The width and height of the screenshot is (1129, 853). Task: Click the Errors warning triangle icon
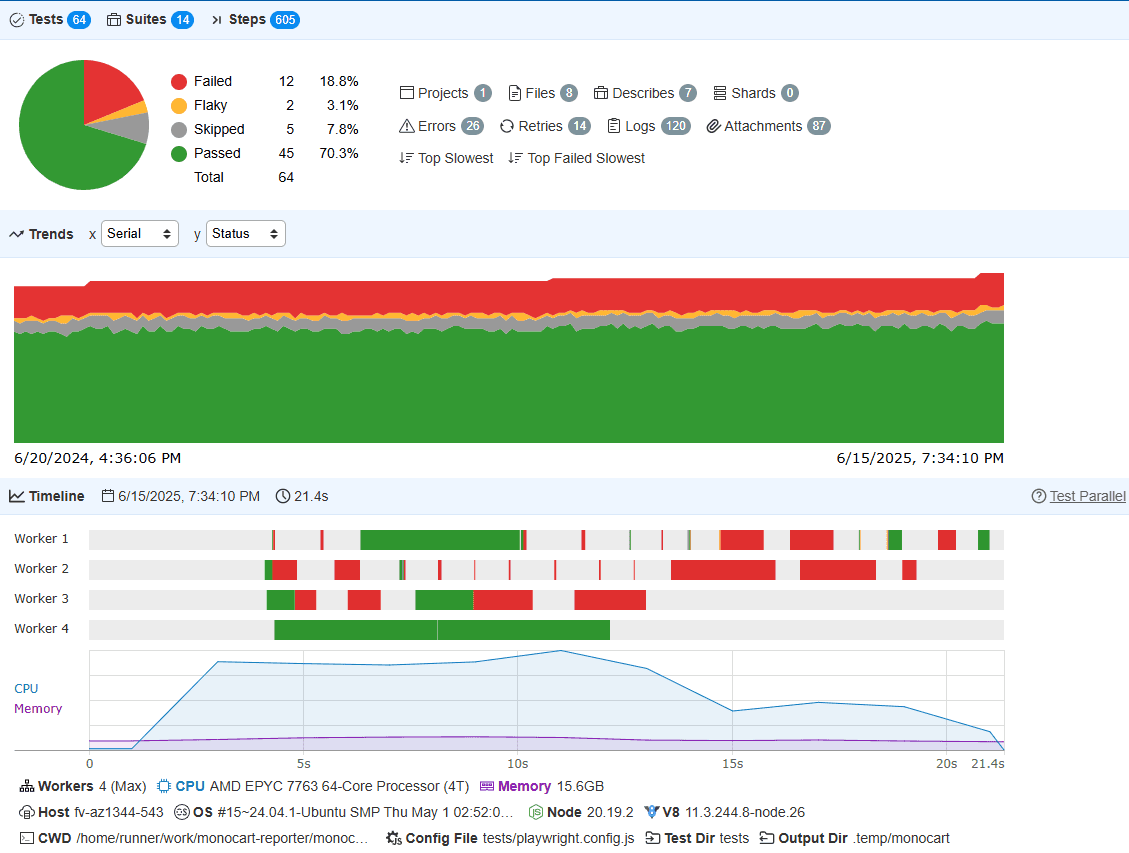tap(406, 126)
